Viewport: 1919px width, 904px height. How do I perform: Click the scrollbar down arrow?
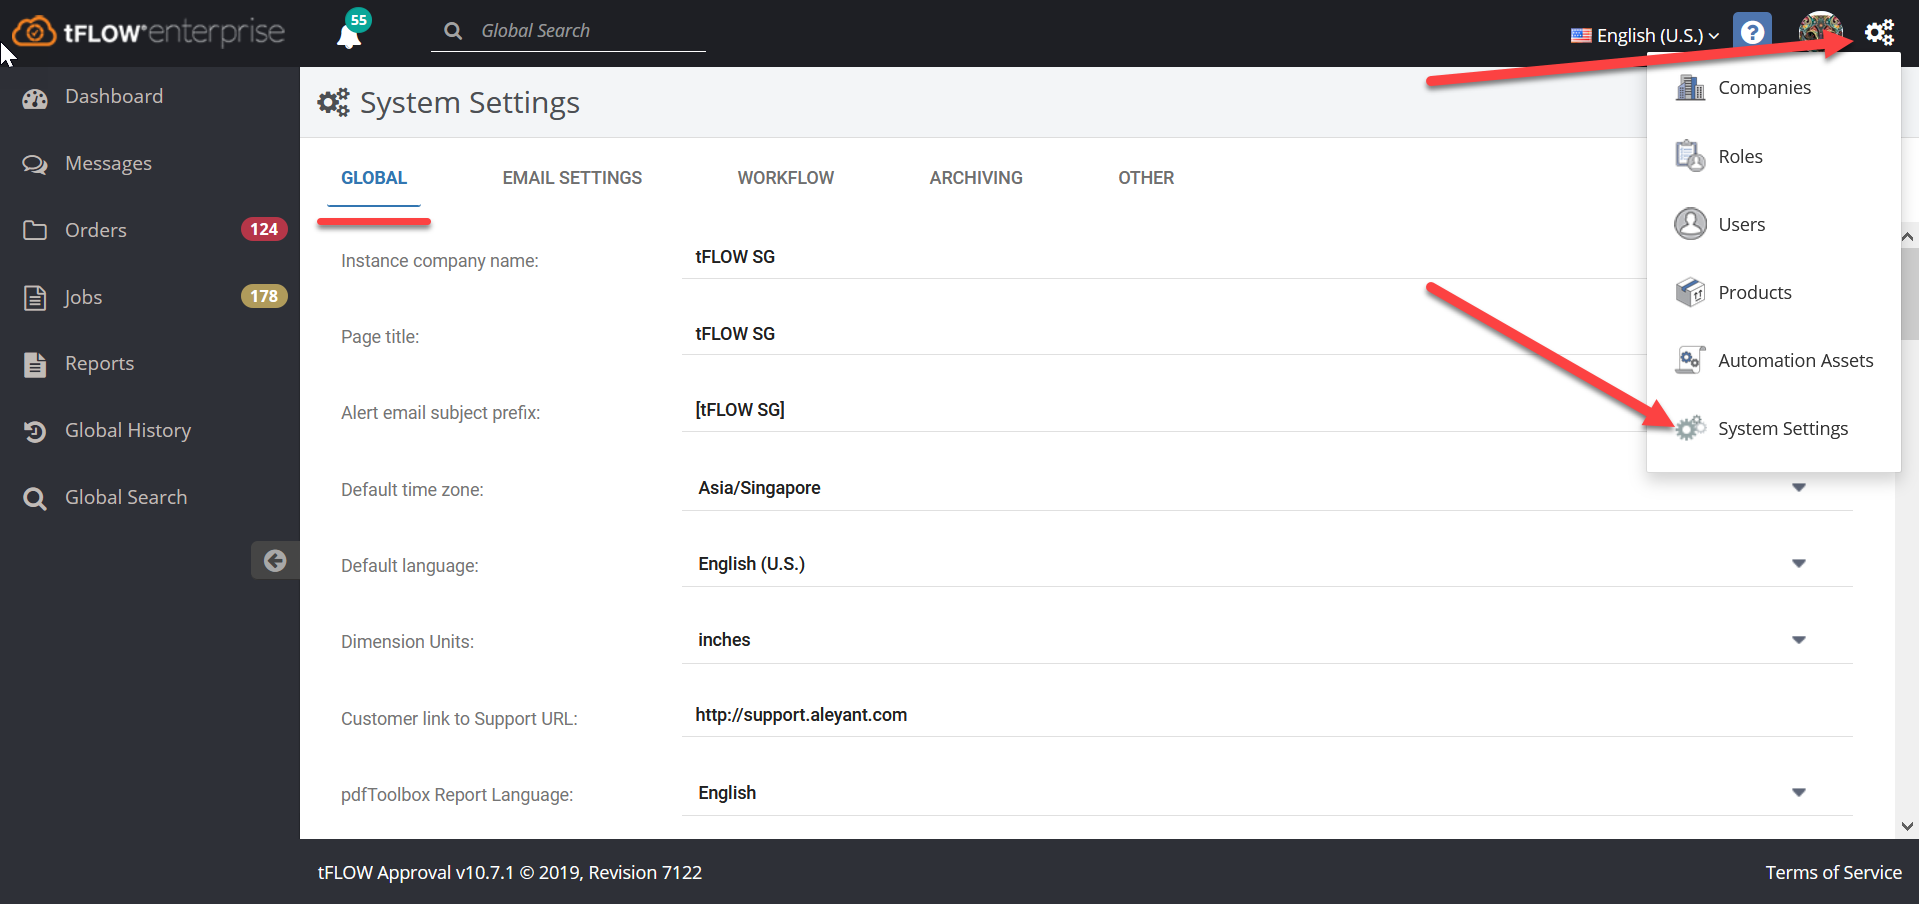click(x=1907, y=827)
